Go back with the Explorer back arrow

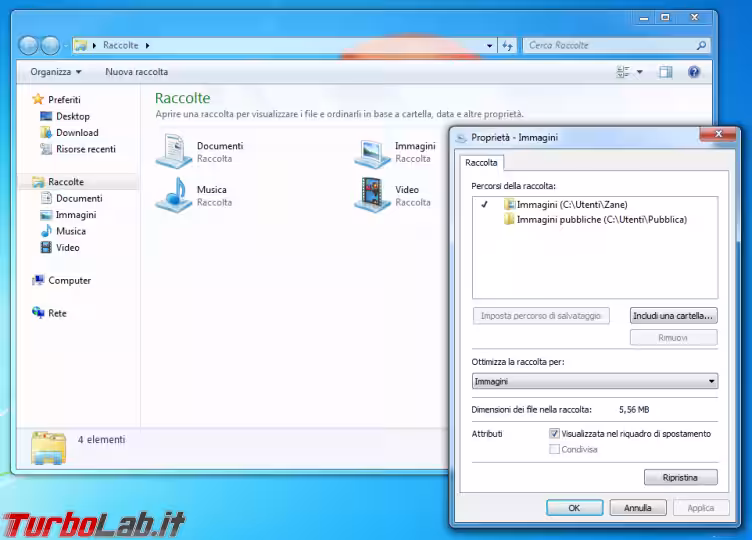(x=29, y=46)
